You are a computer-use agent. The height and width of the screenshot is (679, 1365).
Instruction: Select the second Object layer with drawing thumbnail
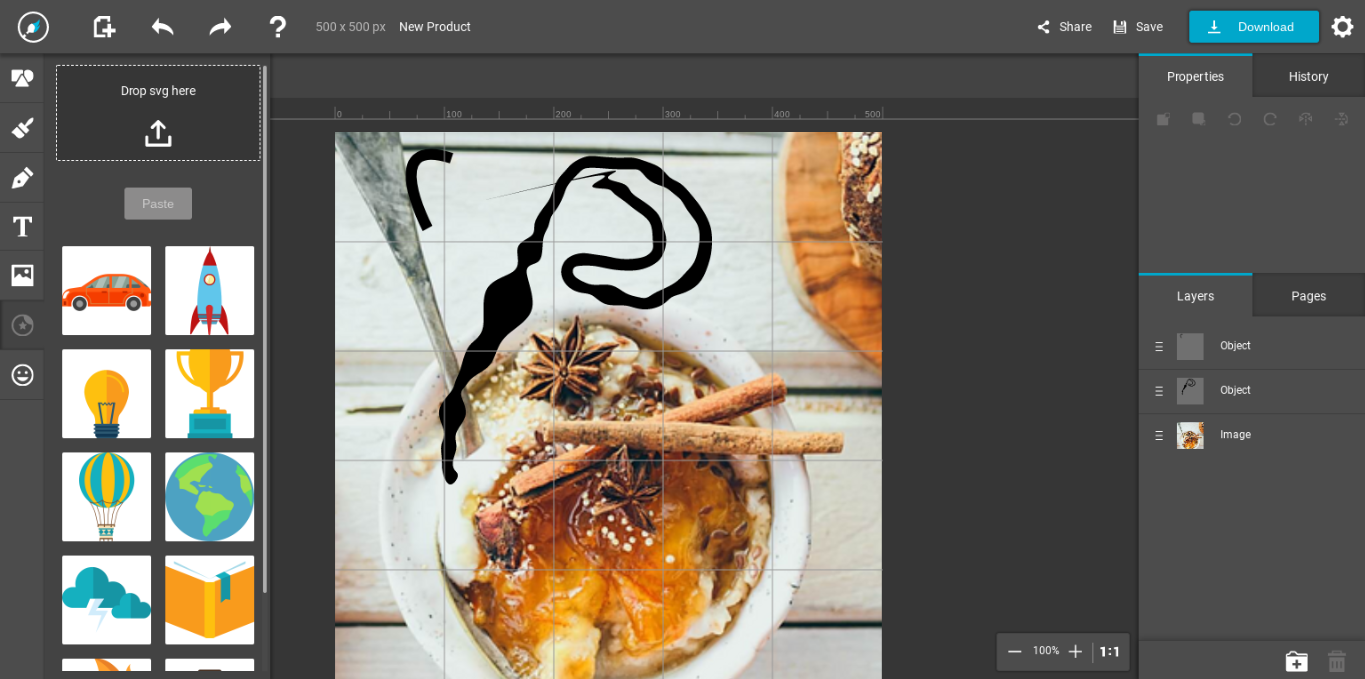tap(1252, 391)
